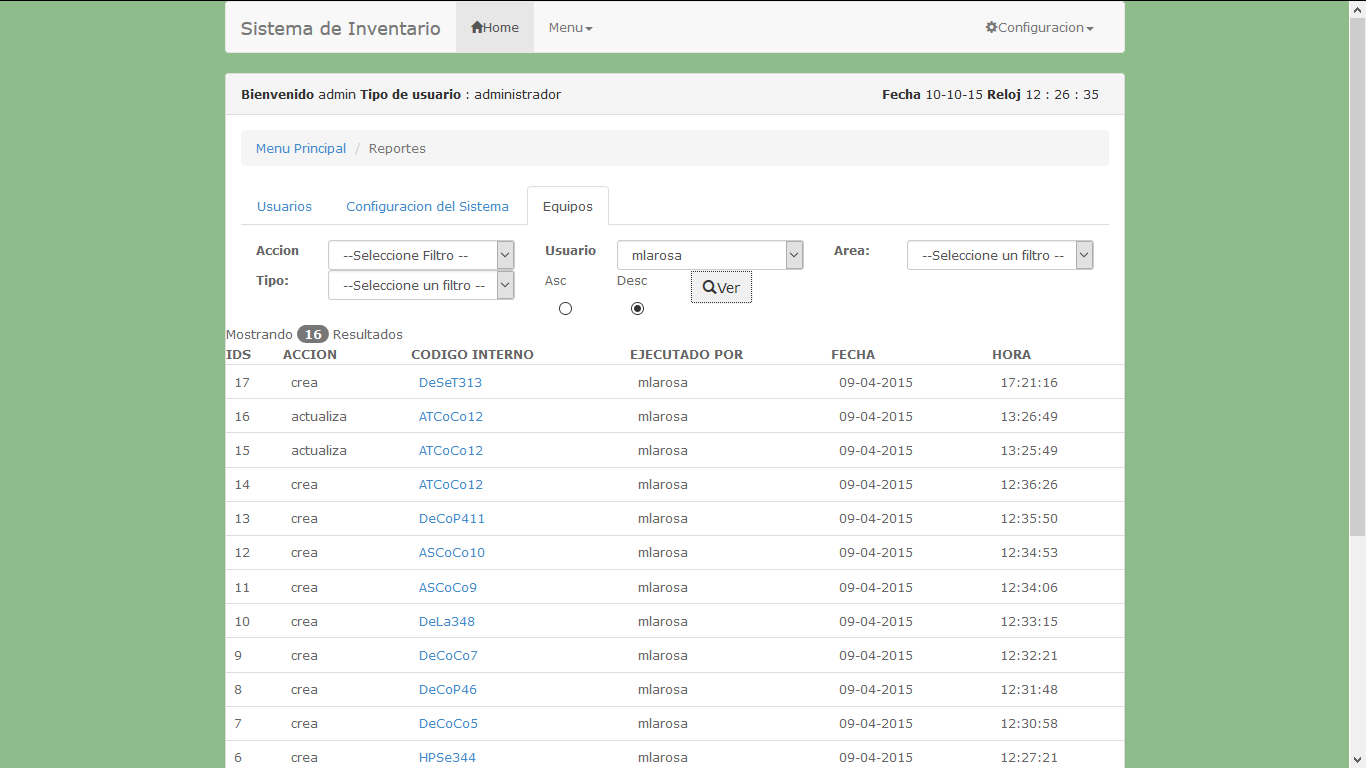Click the Configuracion gear icon

[991, 27]
